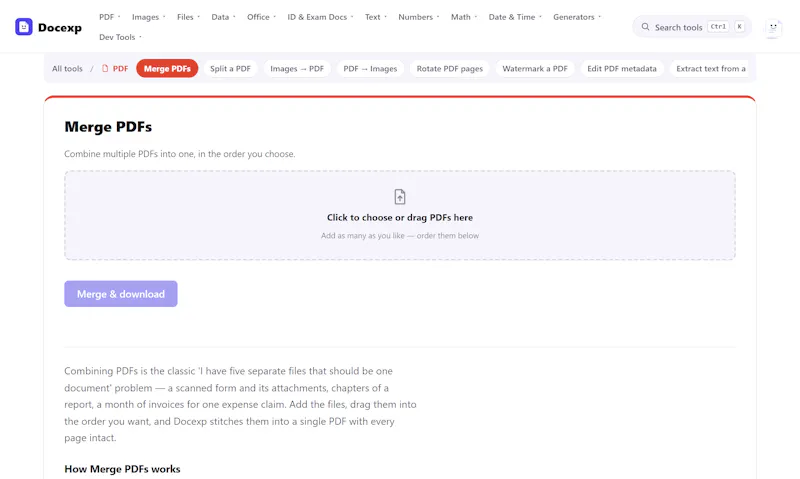Click the Merge & download button
The width and height of the screenshot is (800, 479).
pos(121,294)
